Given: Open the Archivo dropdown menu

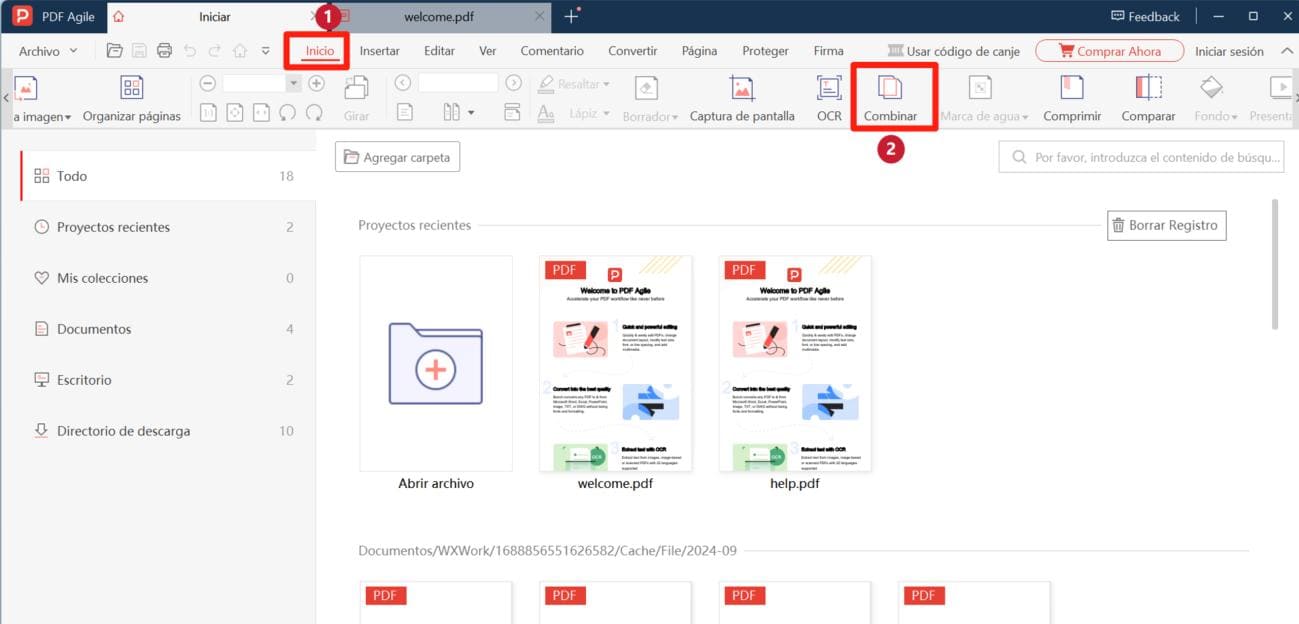Looking at the screenshot, I should [x=48, y=51].
